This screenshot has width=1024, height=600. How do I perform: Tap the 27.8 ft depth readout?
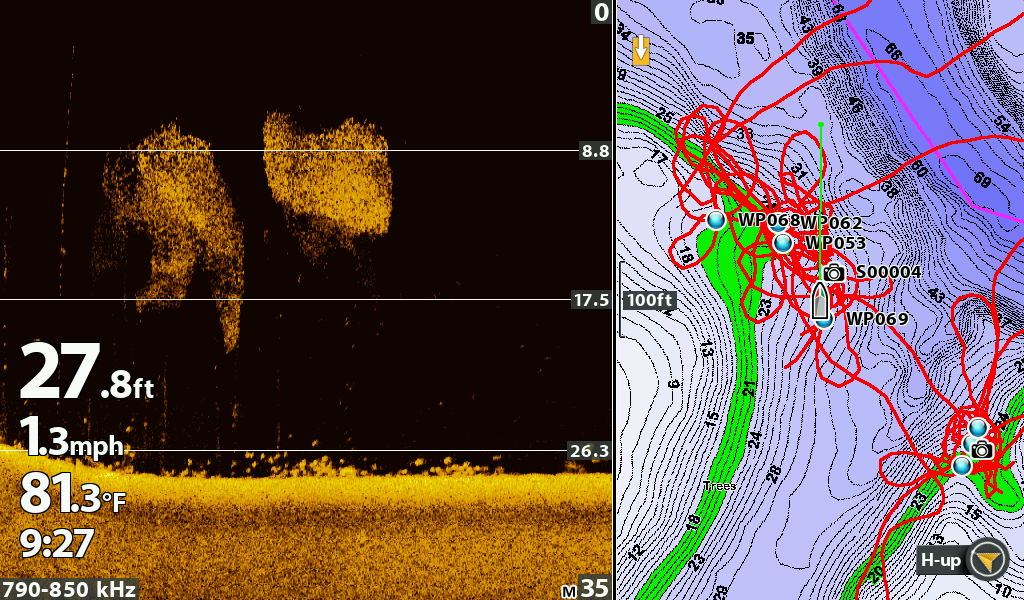[87, 372]
